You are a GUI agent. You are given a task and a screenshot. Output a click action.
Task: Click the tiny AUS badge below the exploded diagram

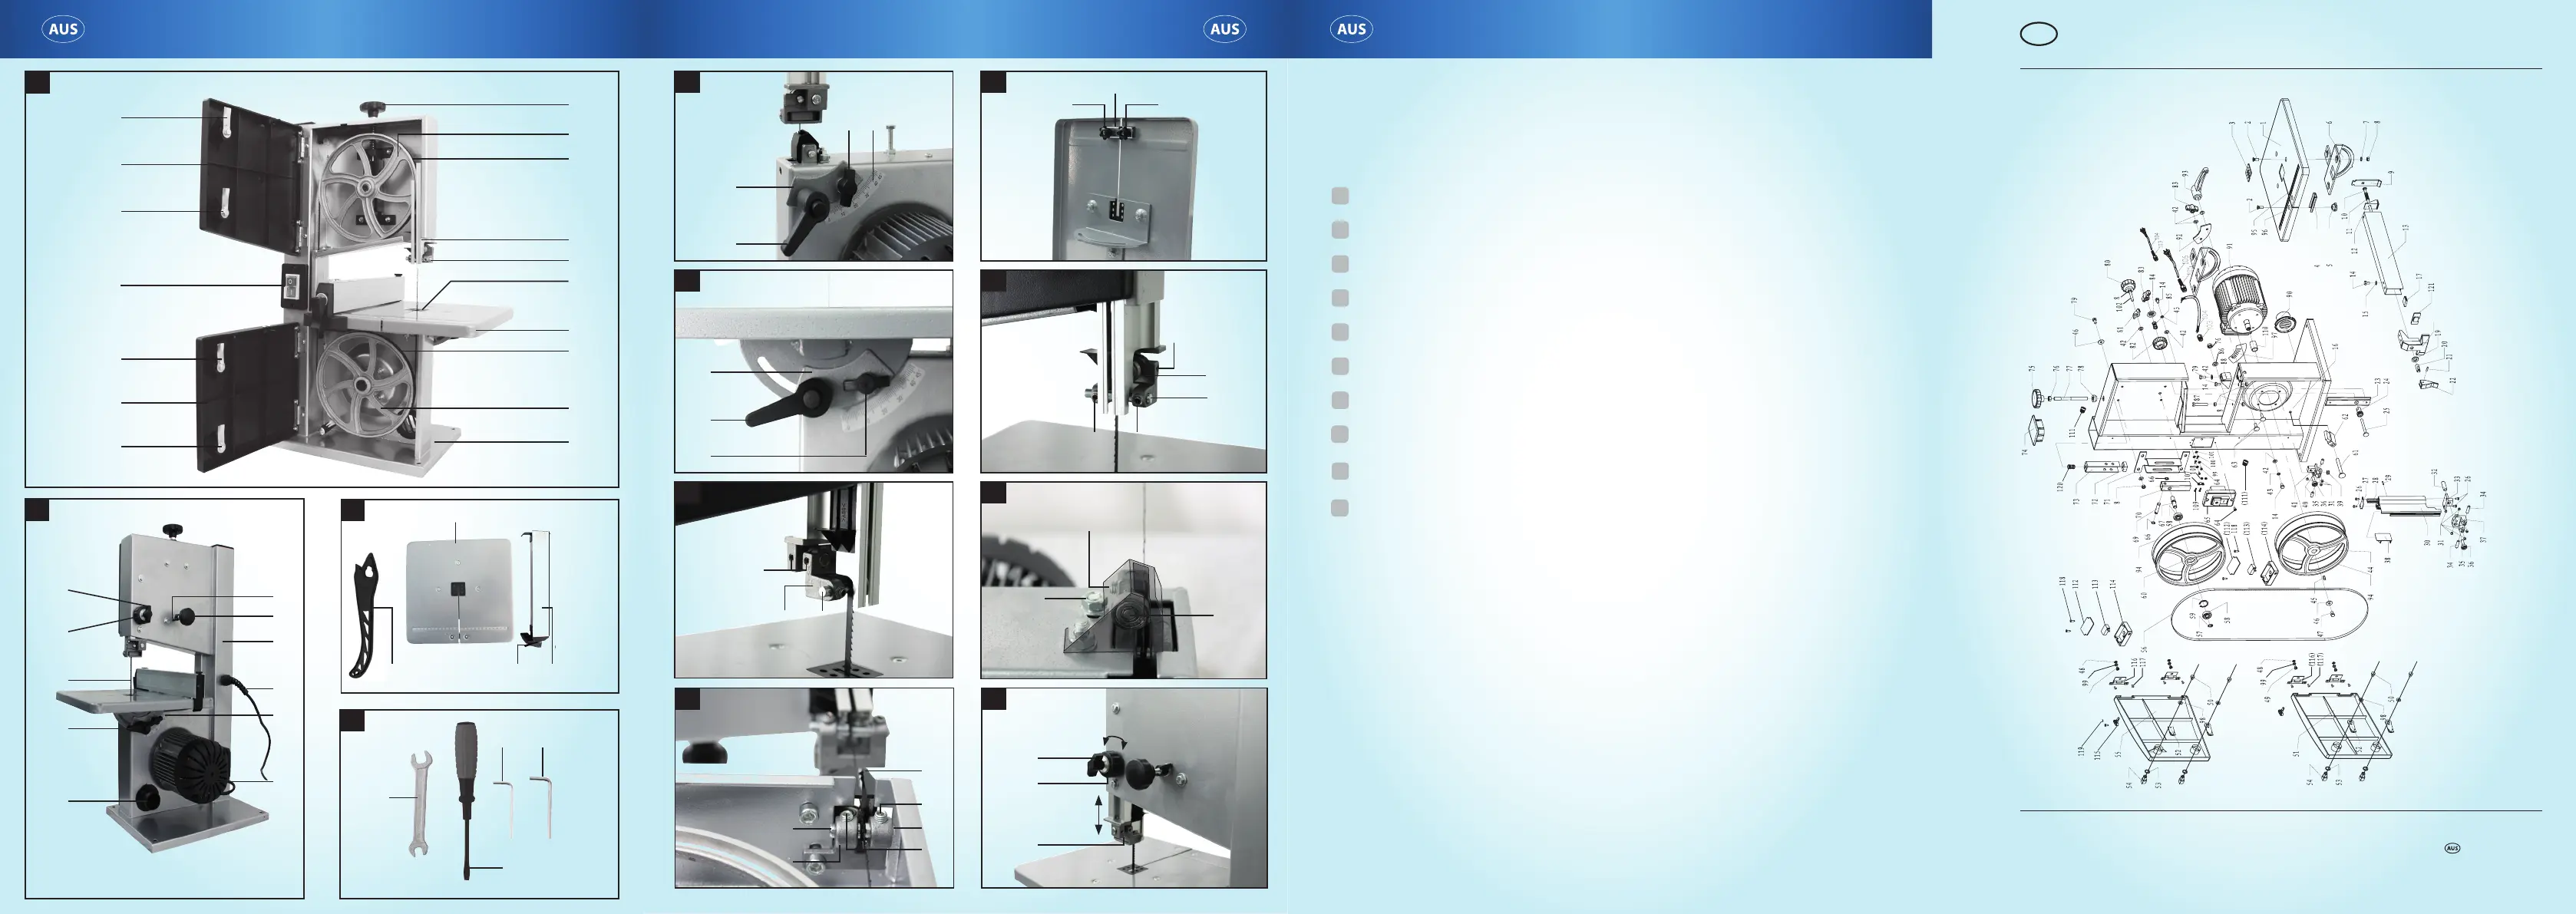point(2452,848)
